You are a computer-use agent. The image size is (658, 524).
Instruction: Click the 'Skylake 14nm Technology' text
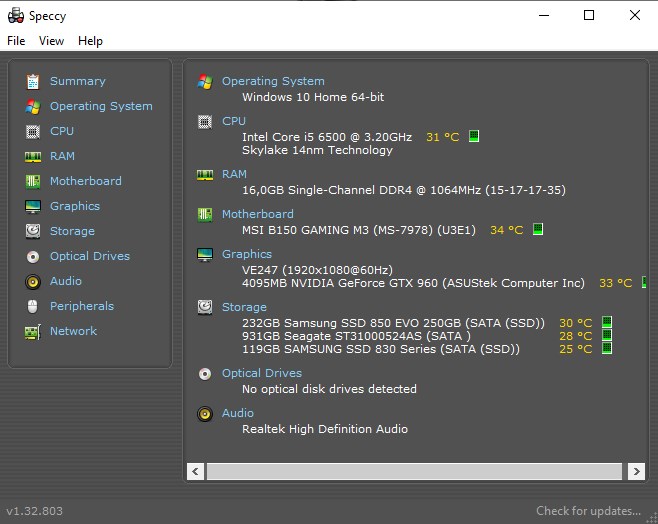pos(317,150)
